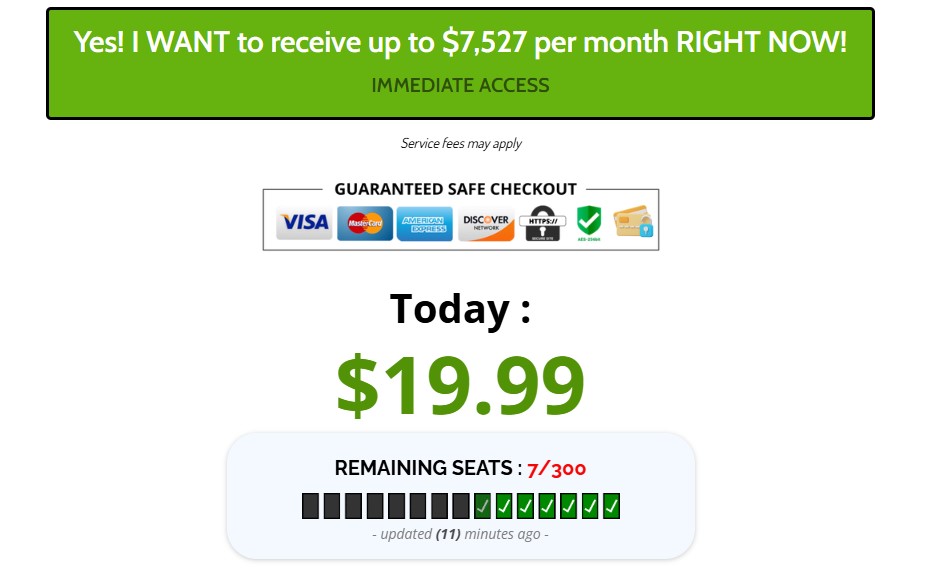Click the credit cards with lock icon
The height and width of the screenshot is (575, 929).
[x=633, y=223]
